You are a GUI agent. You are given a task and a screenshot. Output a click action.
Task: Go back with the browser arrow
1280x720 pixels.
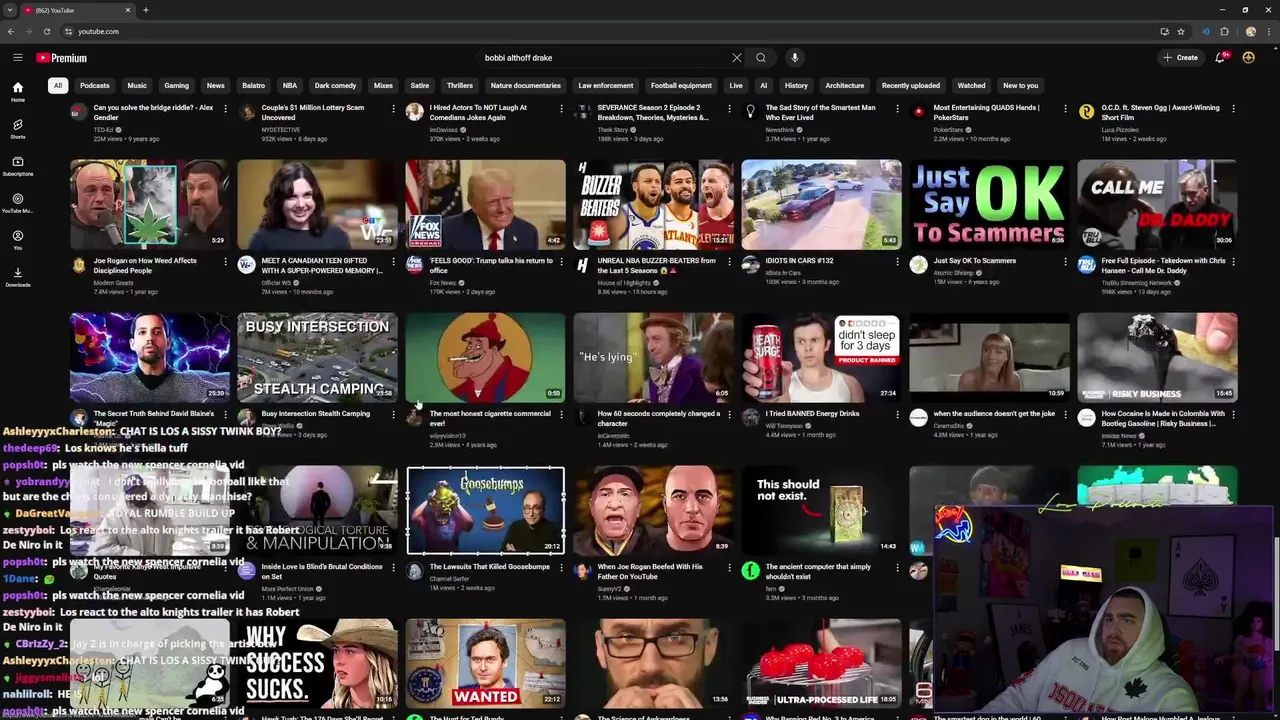pos(11,31)
